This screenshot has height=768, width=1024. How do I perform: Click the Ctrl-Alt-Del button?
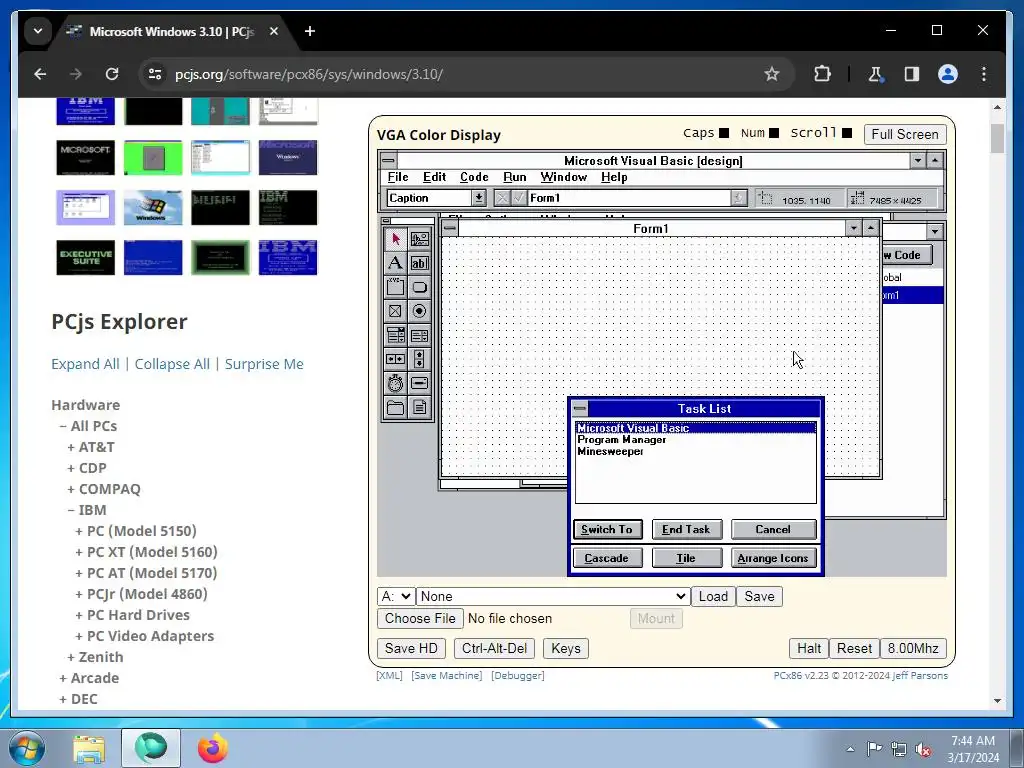click(494, 648)
